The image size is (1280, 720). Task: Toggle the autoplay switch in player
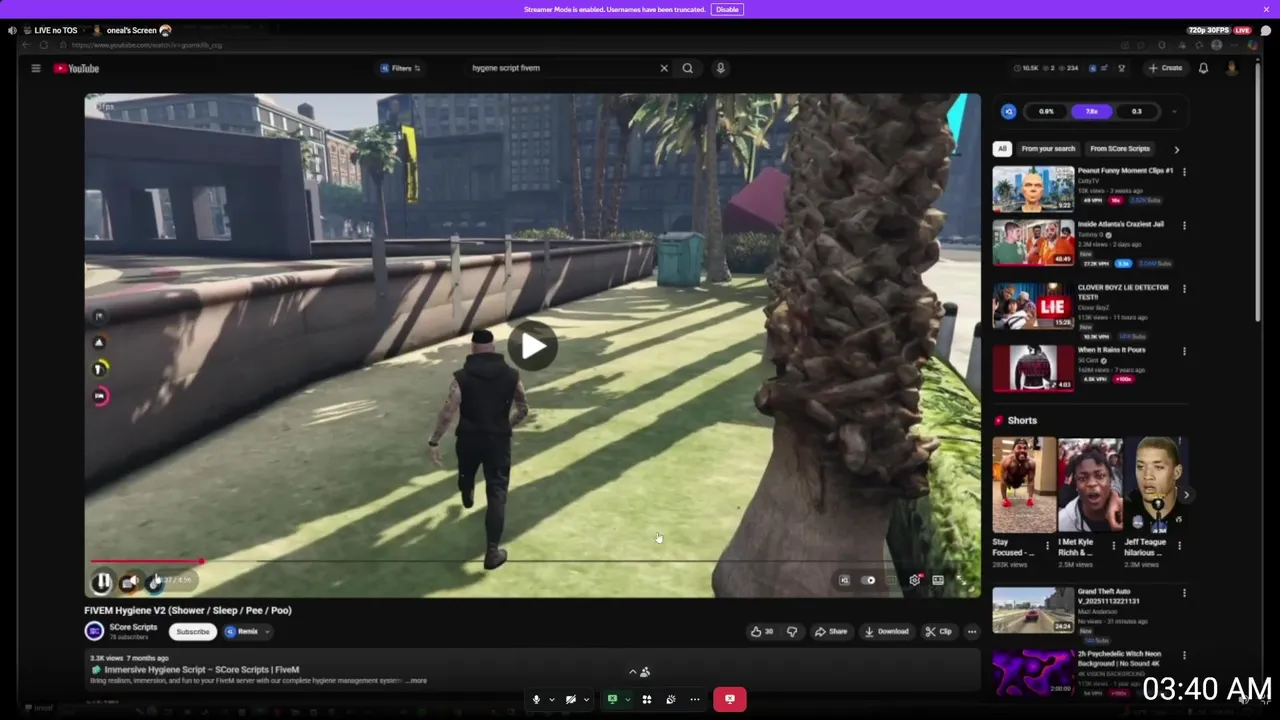click(x=870, y=580)
